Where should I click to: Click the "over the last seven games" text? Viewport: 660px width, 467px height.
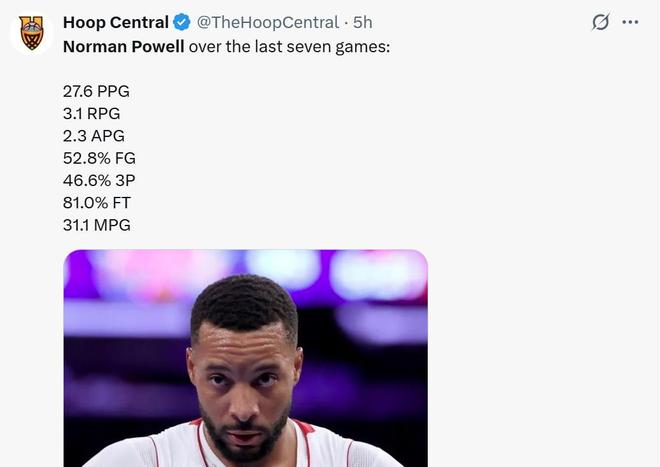(x=289, y=47)
